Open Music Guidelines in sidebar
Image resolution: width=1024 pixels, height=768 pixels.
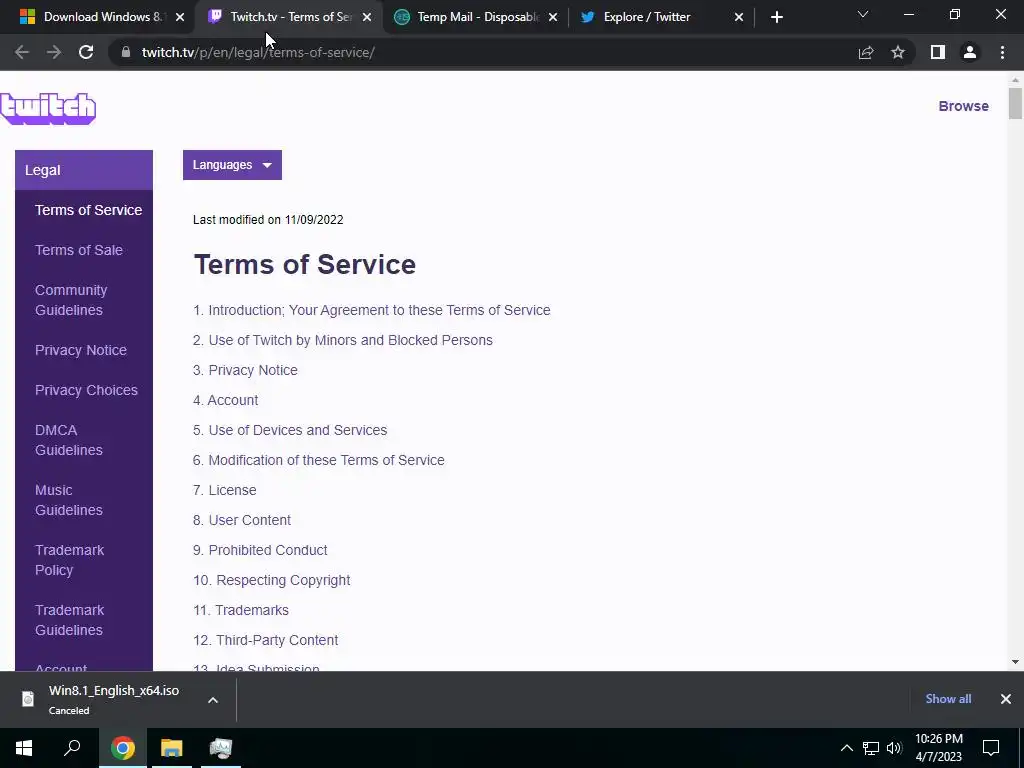(x=69, y=500)
